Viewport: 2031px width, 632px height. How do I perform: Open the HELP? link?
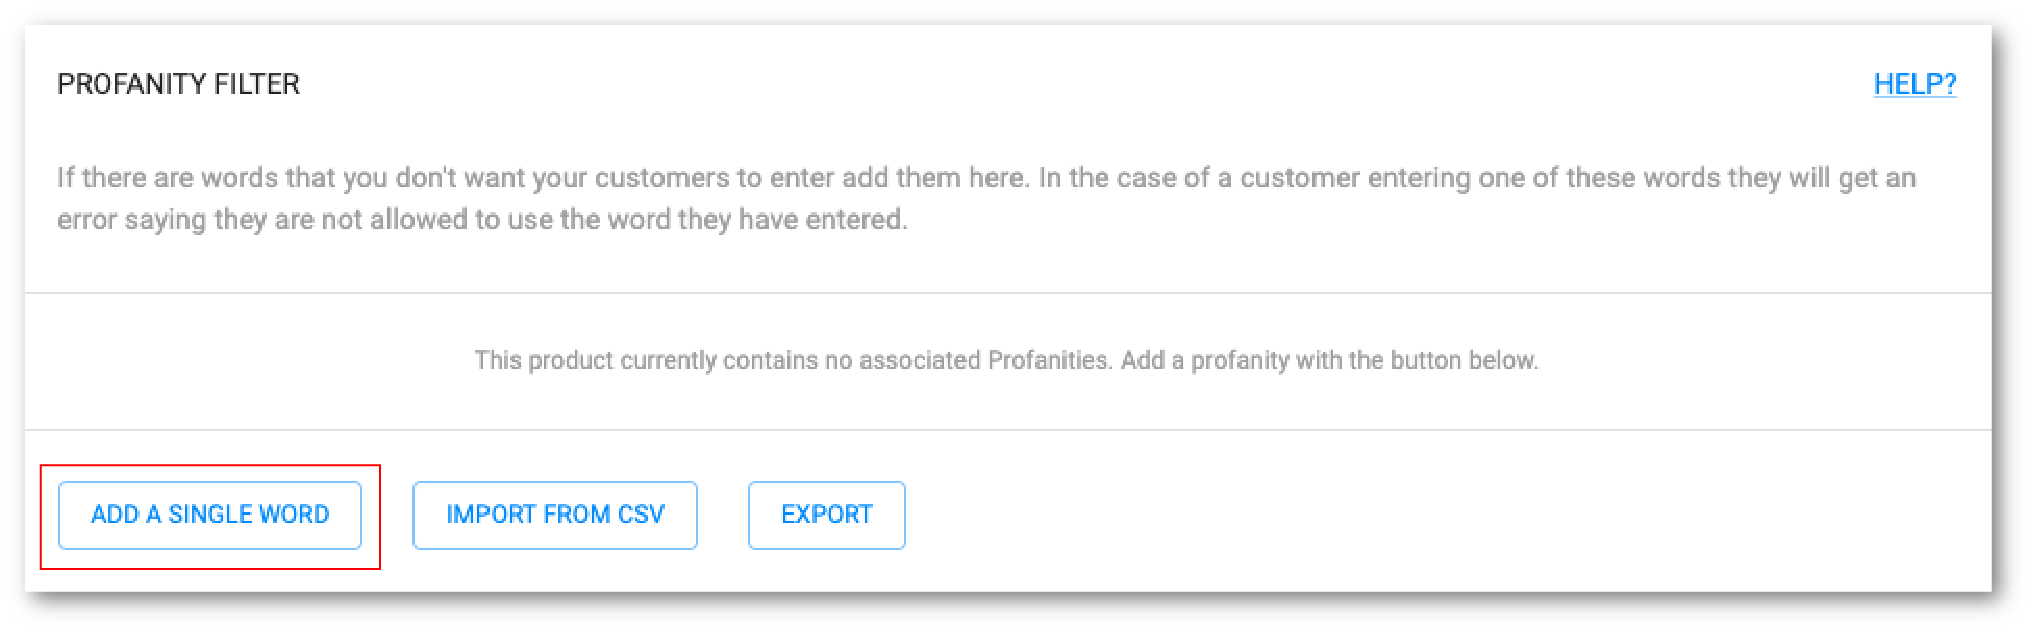click(x=1915, y=84)
